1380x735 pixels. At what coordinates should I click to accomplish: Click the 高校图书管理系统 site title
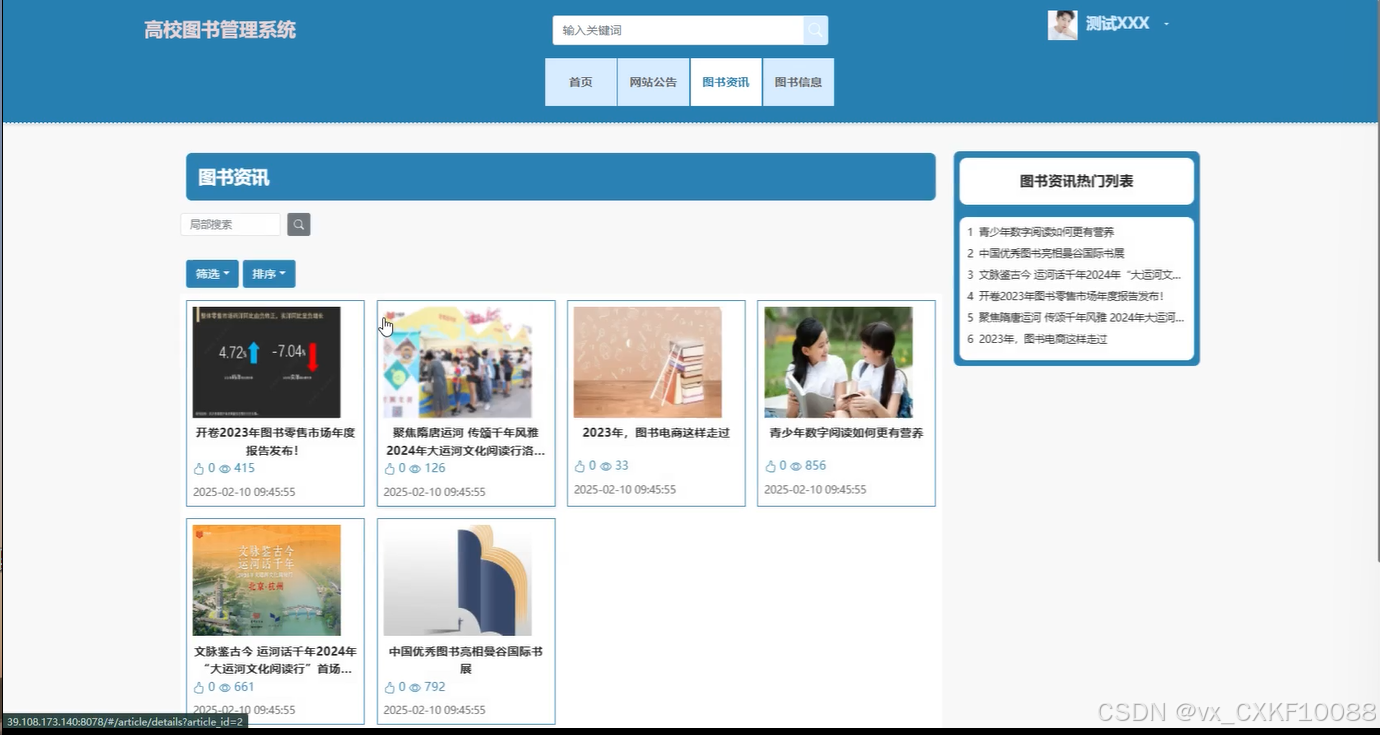220,30
